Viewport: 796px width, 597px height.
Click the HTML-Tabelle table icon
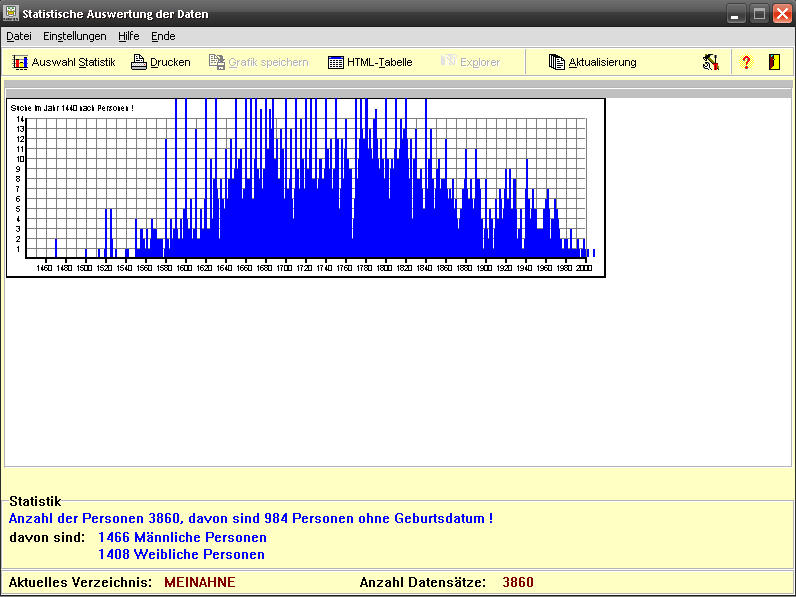pos(336,62)
